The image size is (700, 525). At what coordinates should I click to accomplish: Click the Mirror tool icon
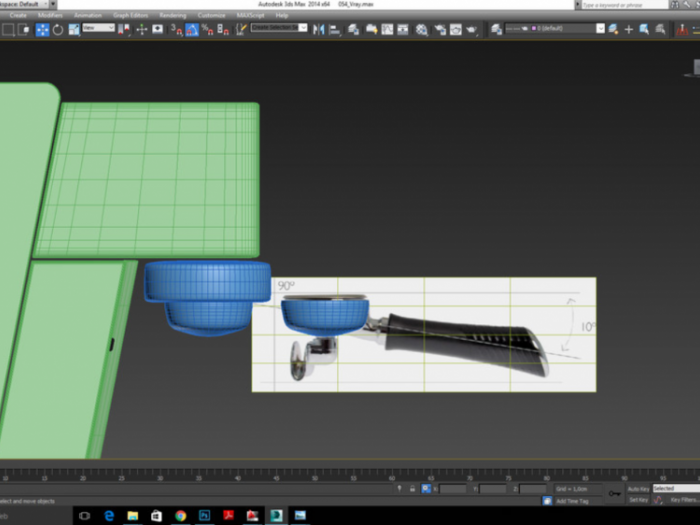318,30
